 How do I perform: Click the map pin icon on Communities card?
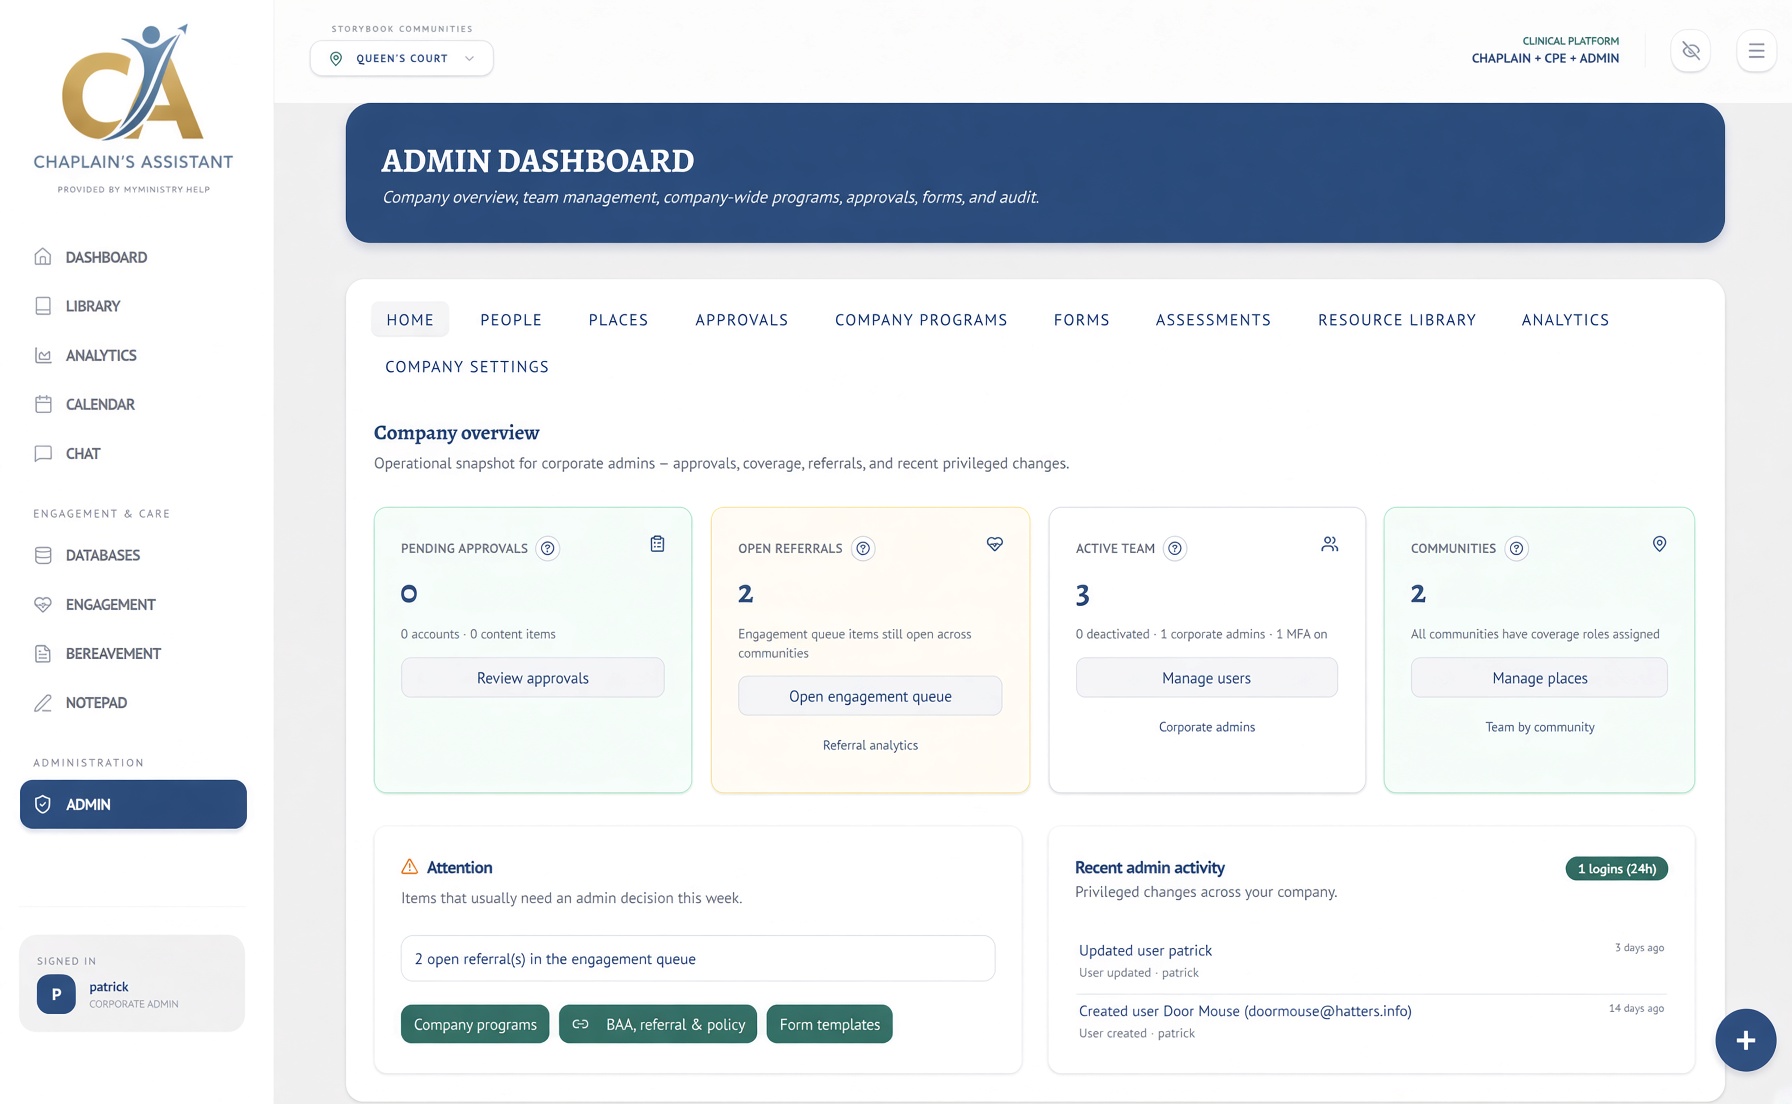1659,544
